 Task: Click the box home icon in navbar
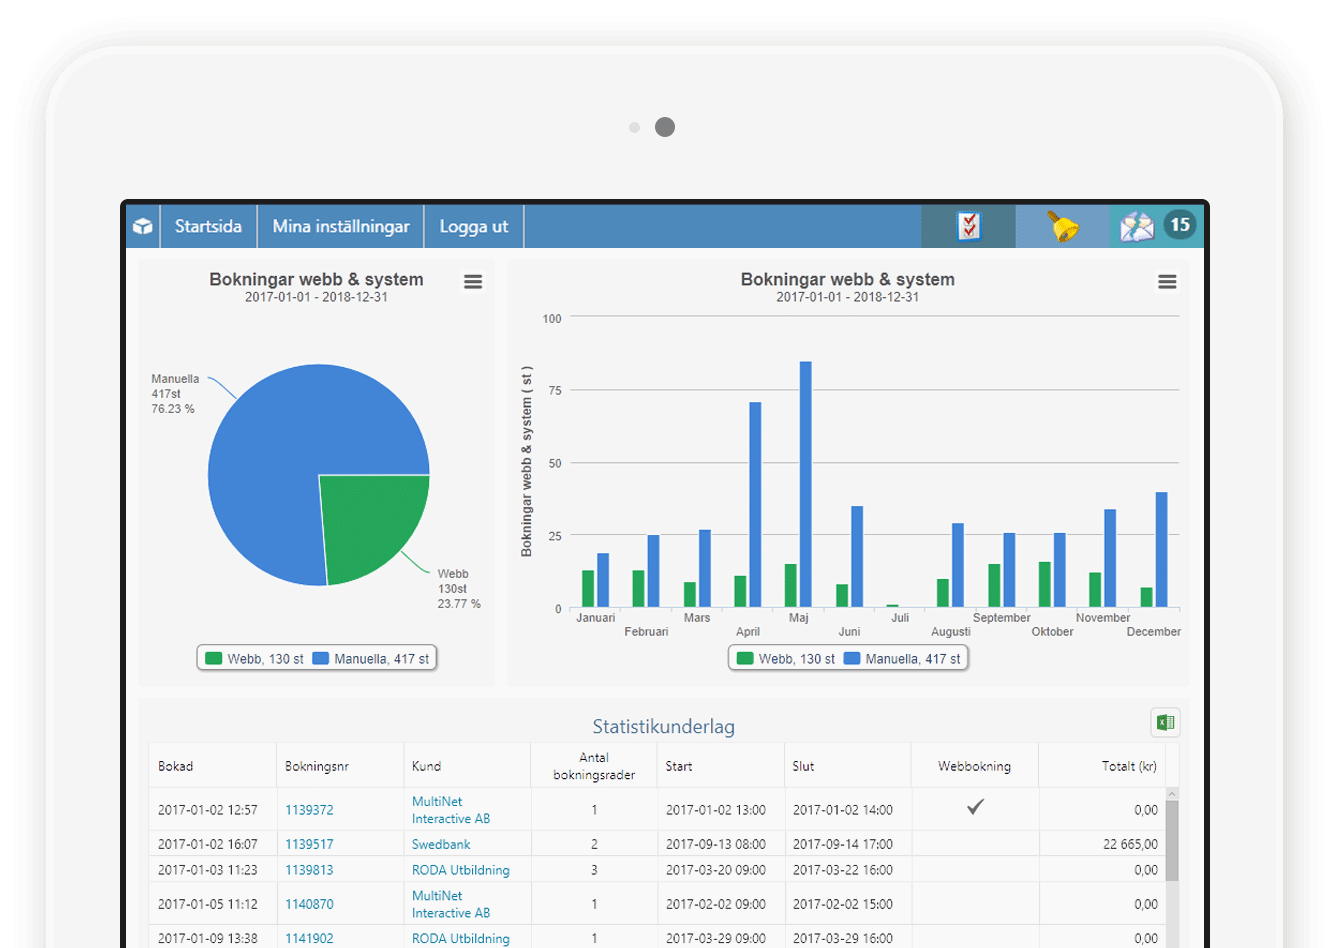point(143,226)
